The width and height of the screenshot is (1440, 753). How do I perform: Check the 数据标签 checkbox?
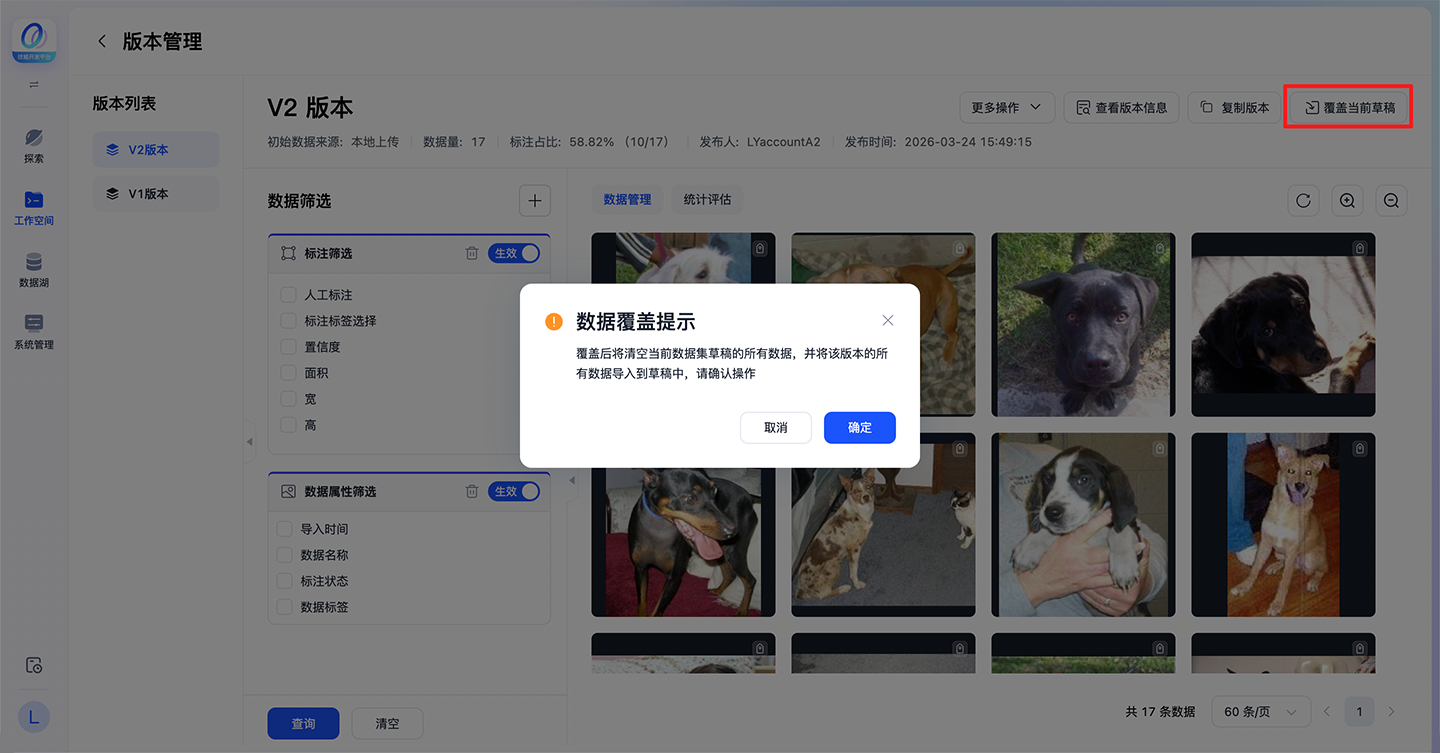(x=284, y=607)
